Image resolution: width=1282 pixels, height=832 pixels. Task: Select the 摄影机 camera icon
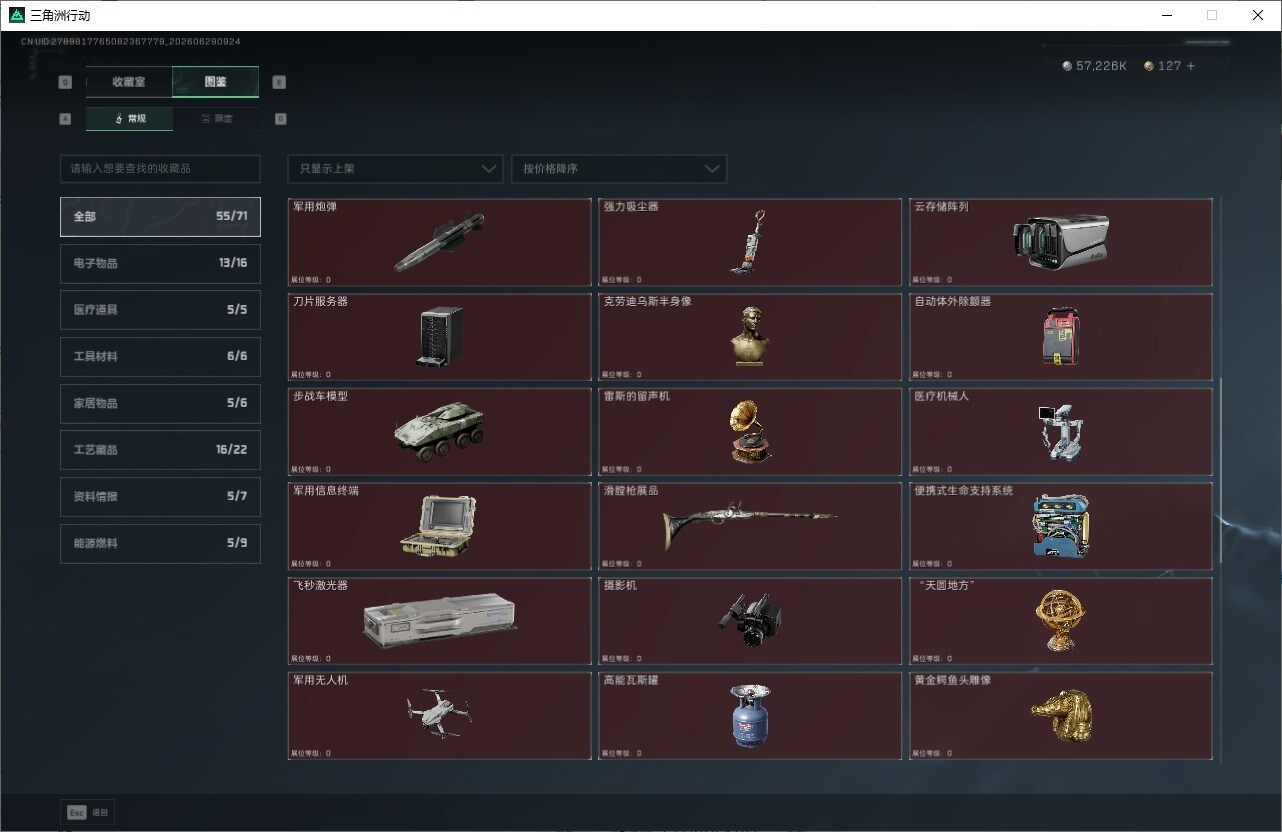(x=750, y=620)
